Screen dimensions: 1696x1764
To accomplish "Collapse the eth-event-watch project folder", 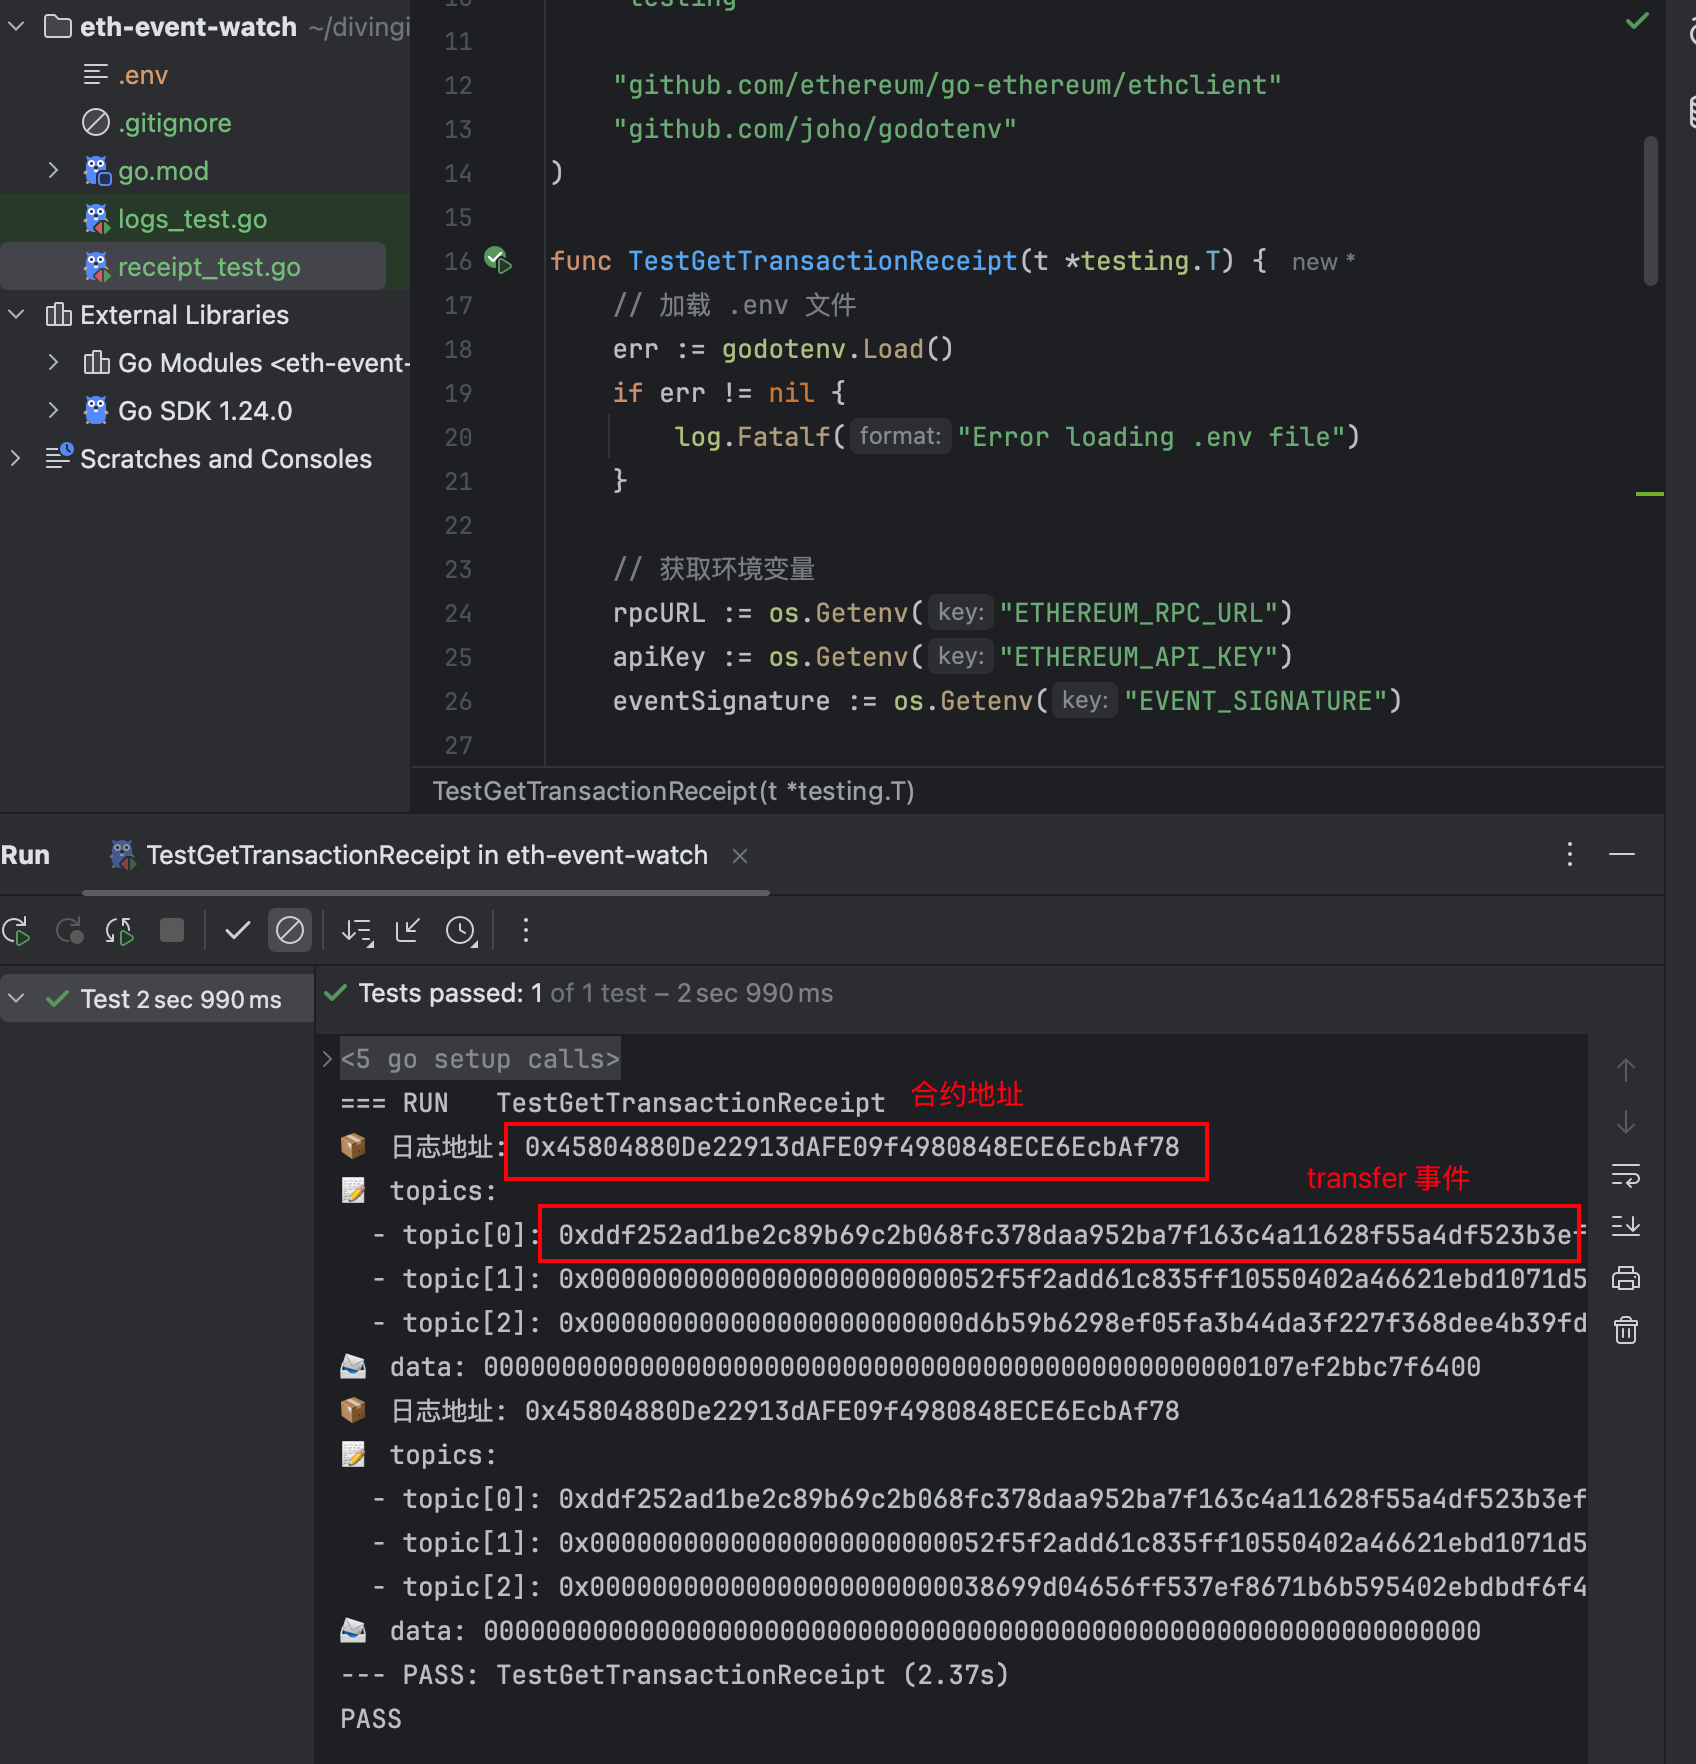I will [16, 27].
